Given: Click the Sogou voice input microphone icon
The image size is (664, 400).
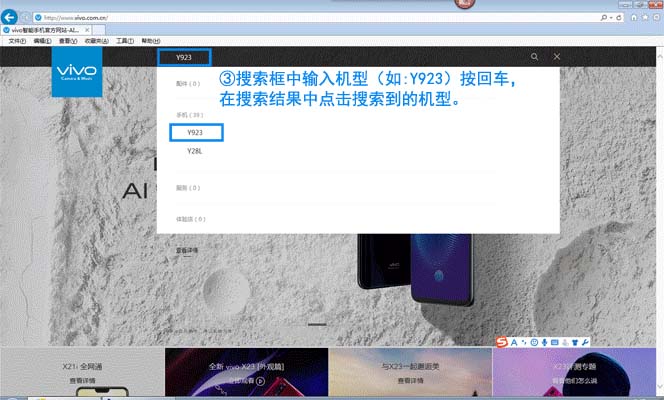Looking at the screenshot, I should click(x=545, y=342).
